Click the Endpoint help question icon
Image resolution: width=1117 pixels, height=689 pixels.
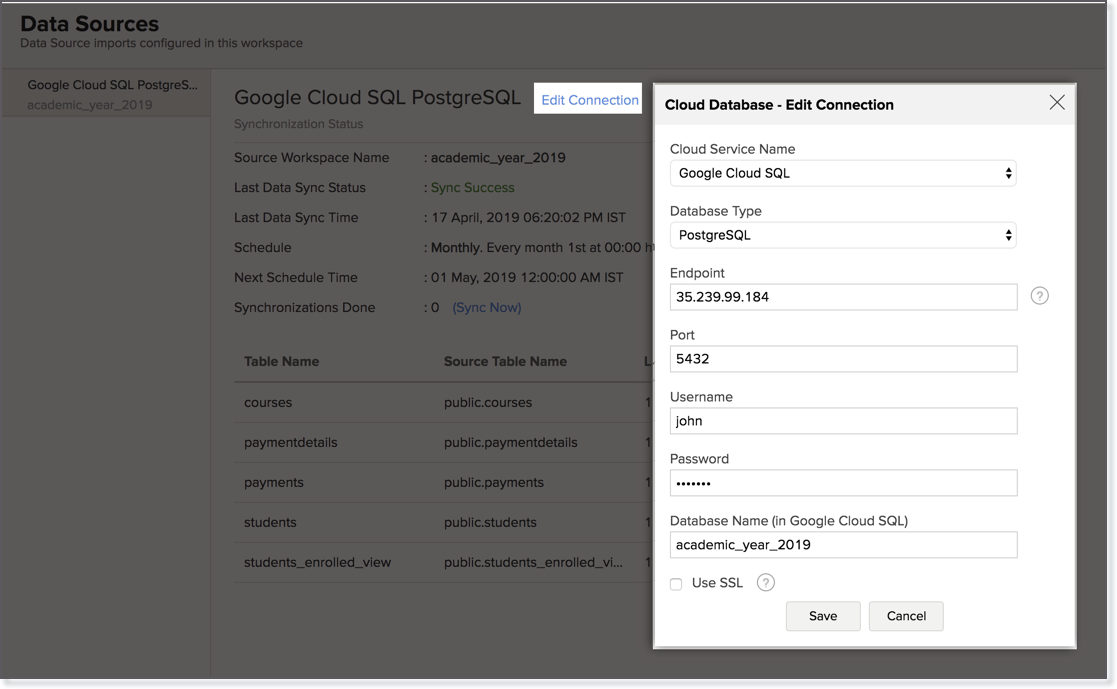pos(1039,296)
